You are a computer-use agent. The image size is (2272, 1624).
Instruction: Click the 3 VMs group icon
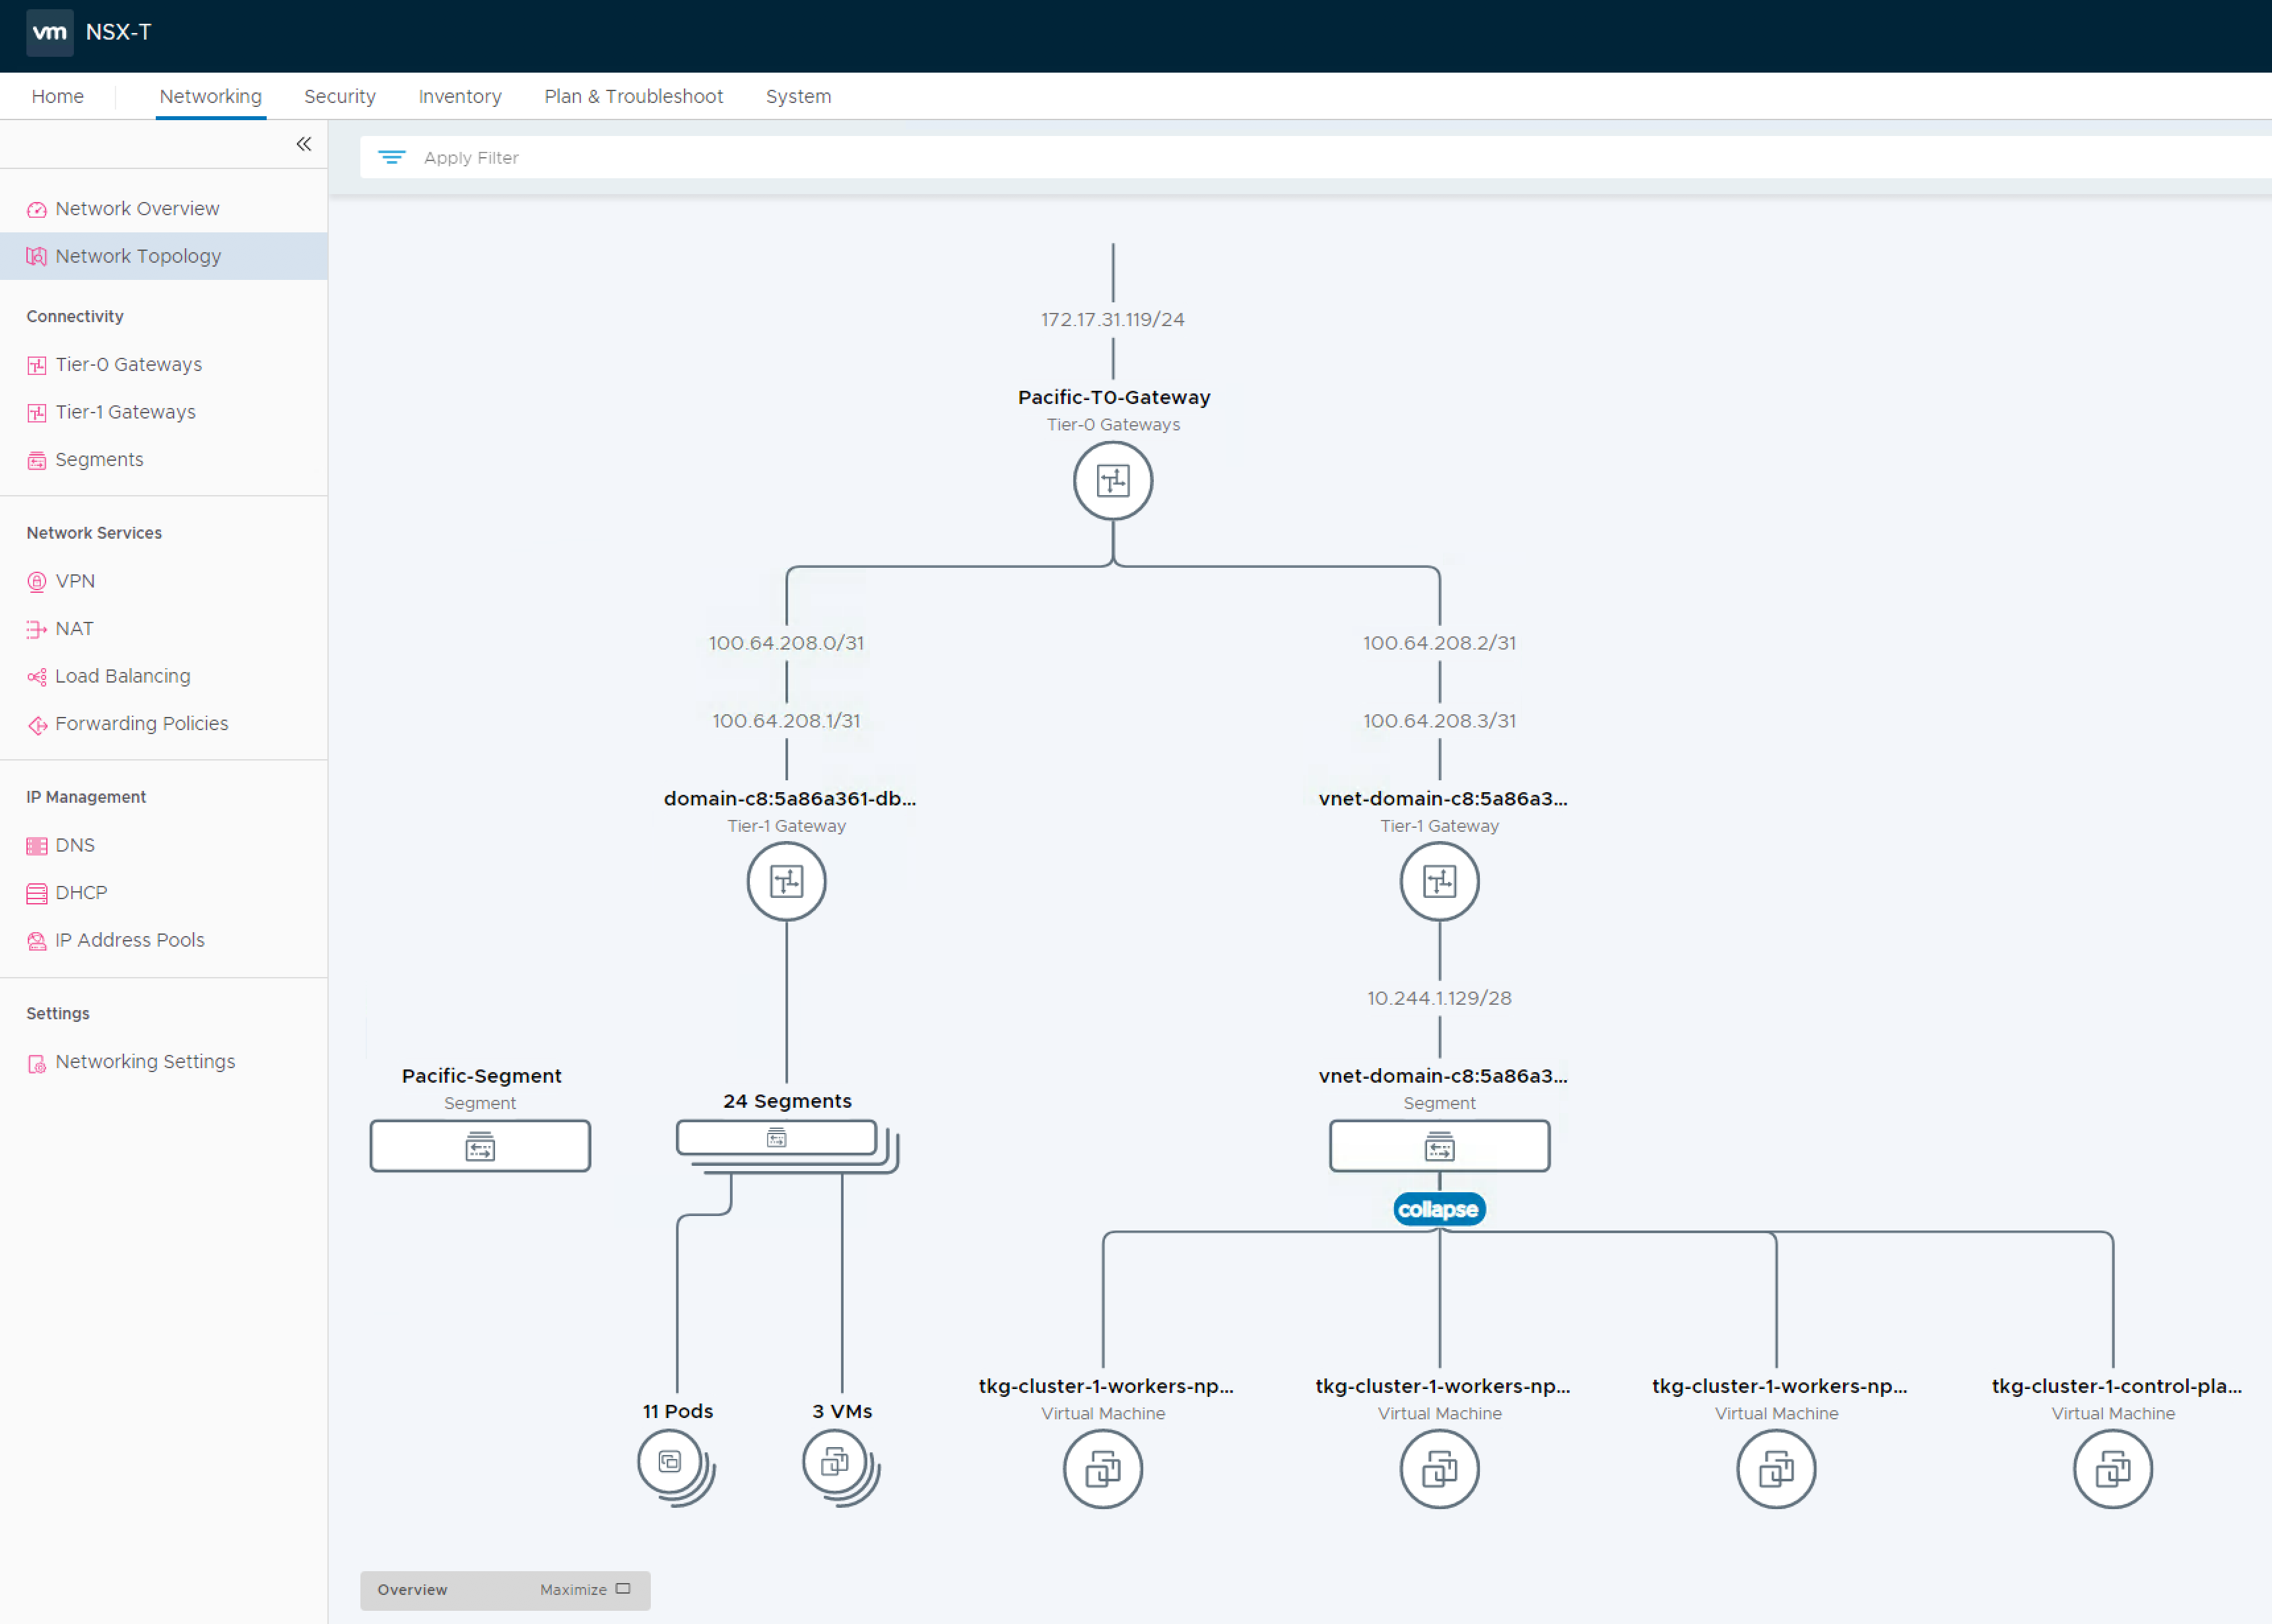coord(836,1464)
